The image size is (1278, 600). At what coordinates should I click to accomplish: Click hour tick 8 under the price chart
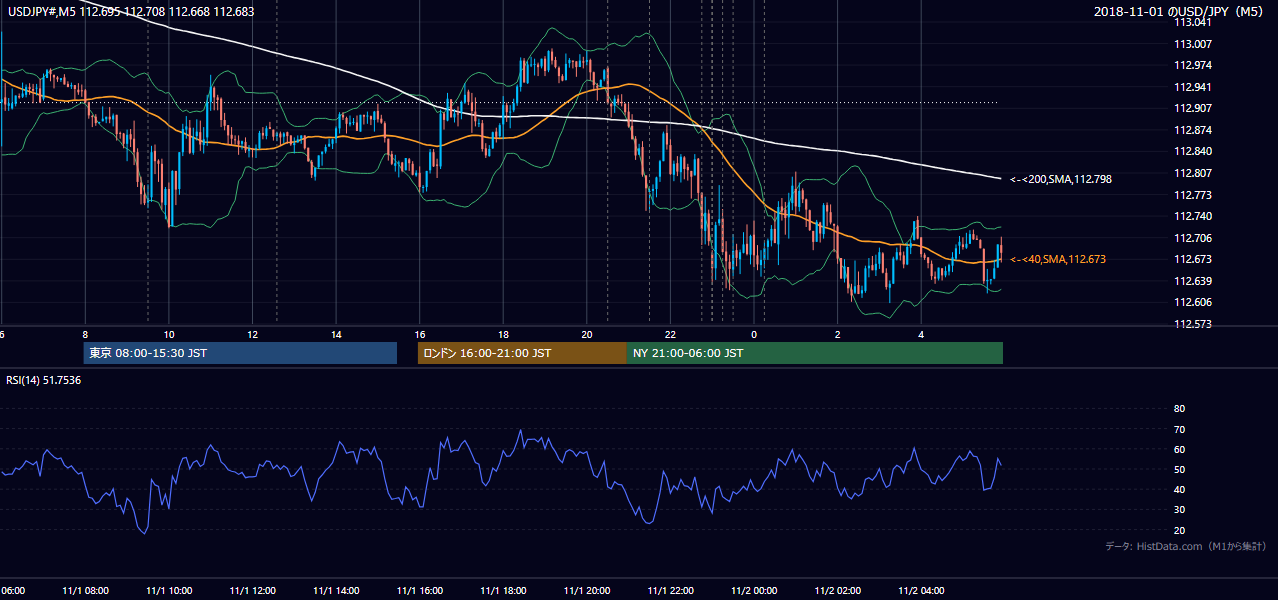(x=86, y=334)
